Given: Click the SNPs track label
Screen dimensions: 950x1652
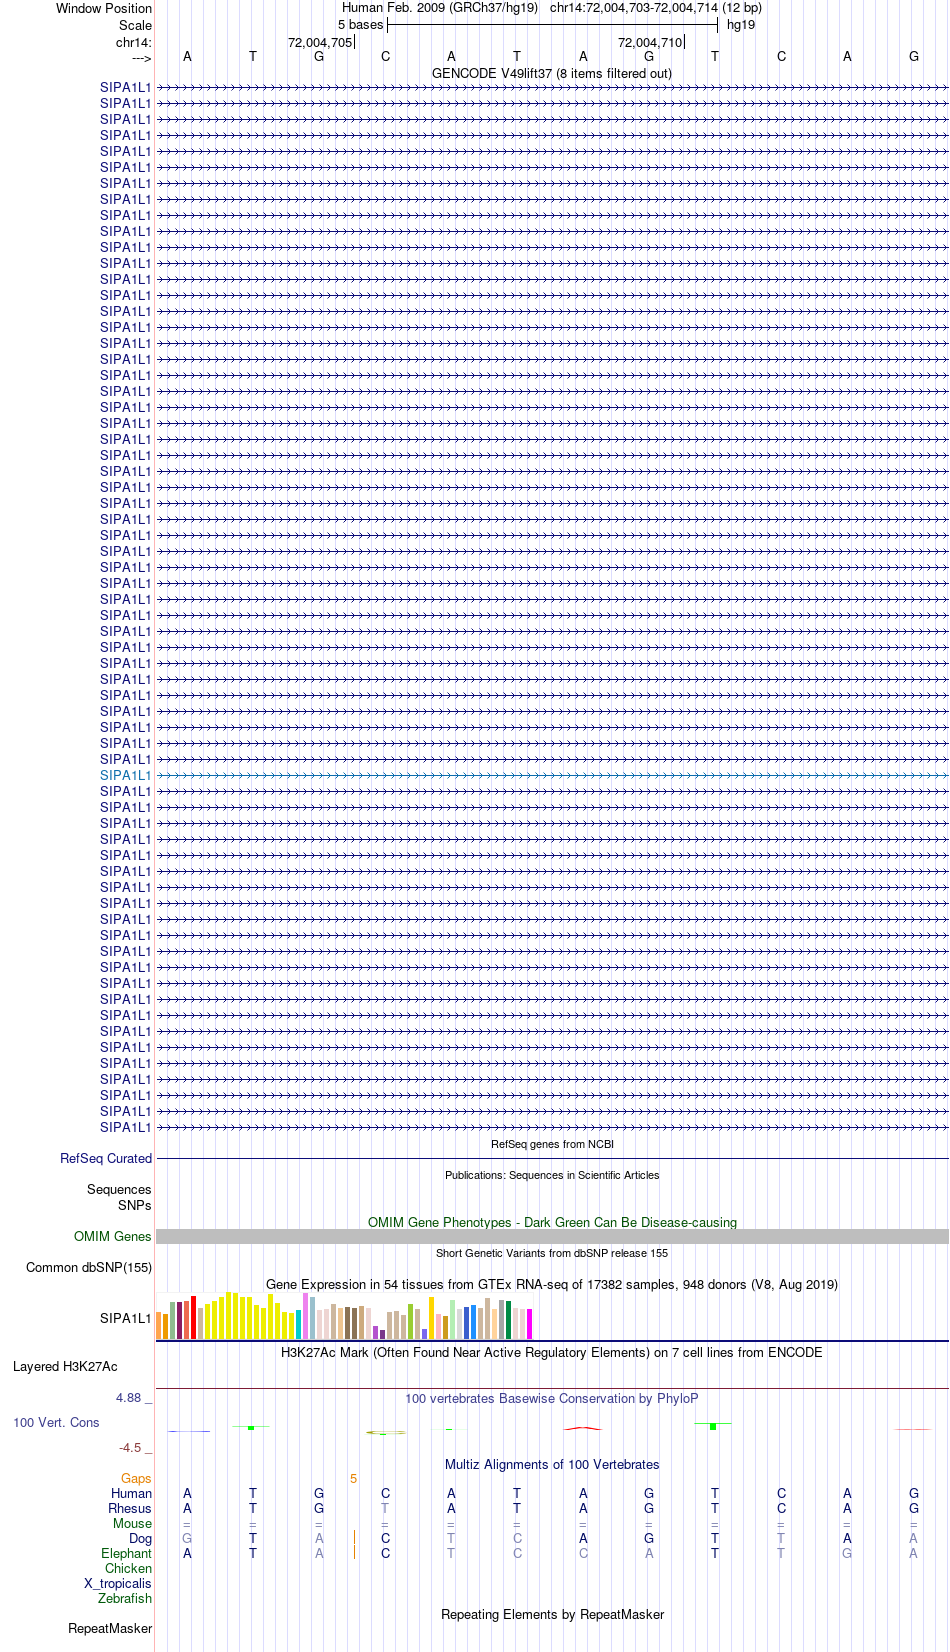Looking at the screenshot, I should (135, 1206).
